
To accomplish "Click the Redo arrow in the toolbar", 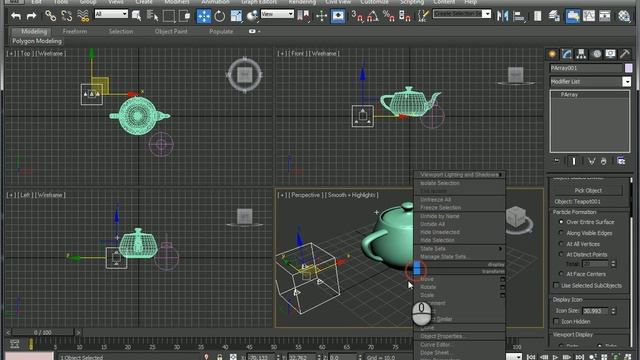I will (x=31, y=16).
